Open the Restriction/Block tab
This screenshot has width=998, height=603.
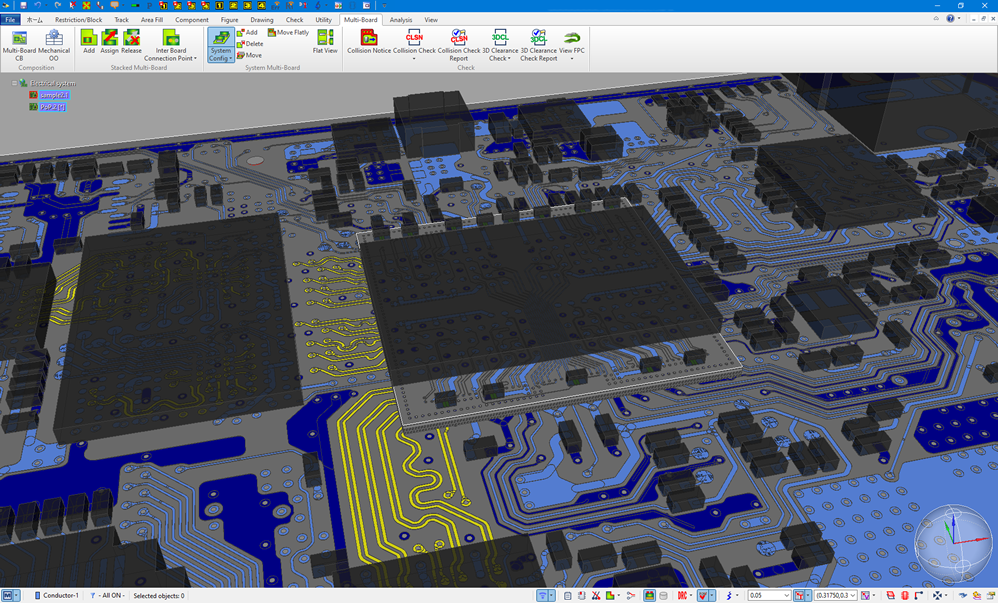(x=78, y=19)
